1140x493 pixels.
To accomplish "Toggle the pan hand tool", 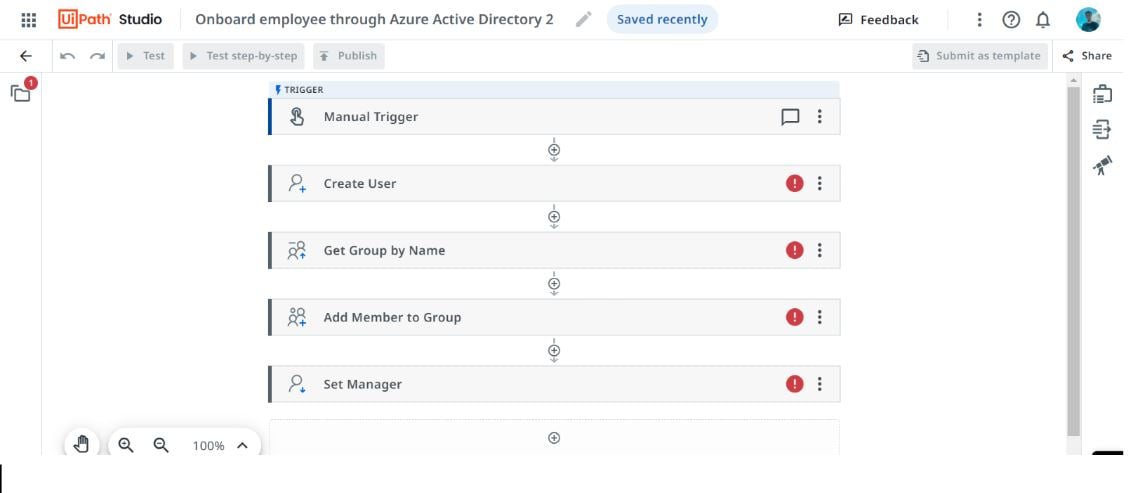I will coord(81,445).
